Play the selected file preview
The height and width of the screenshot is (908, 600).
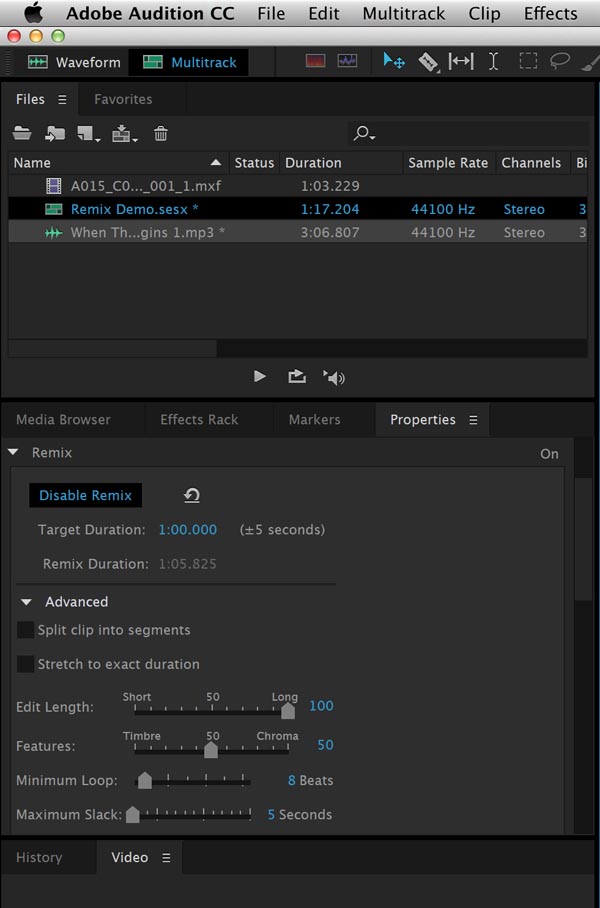(260, 376)
